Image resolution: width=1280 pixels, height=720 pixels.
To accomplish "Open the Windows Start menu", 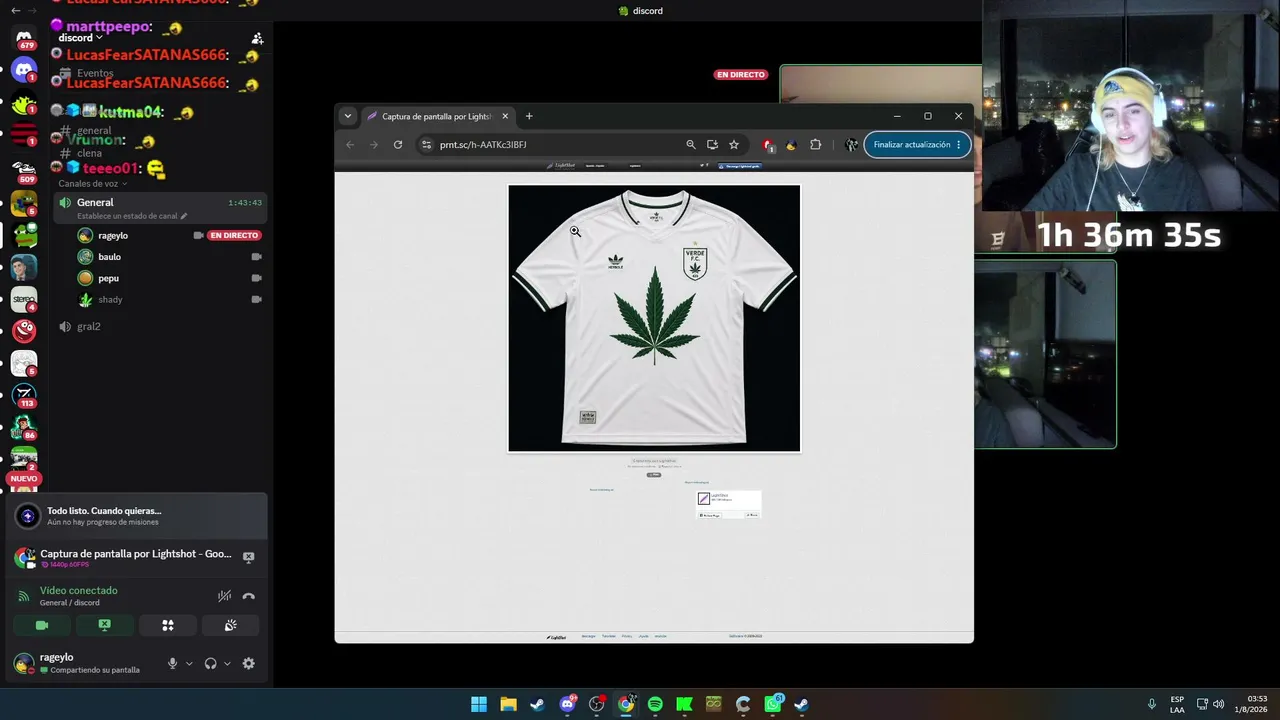I will (479, 704).
